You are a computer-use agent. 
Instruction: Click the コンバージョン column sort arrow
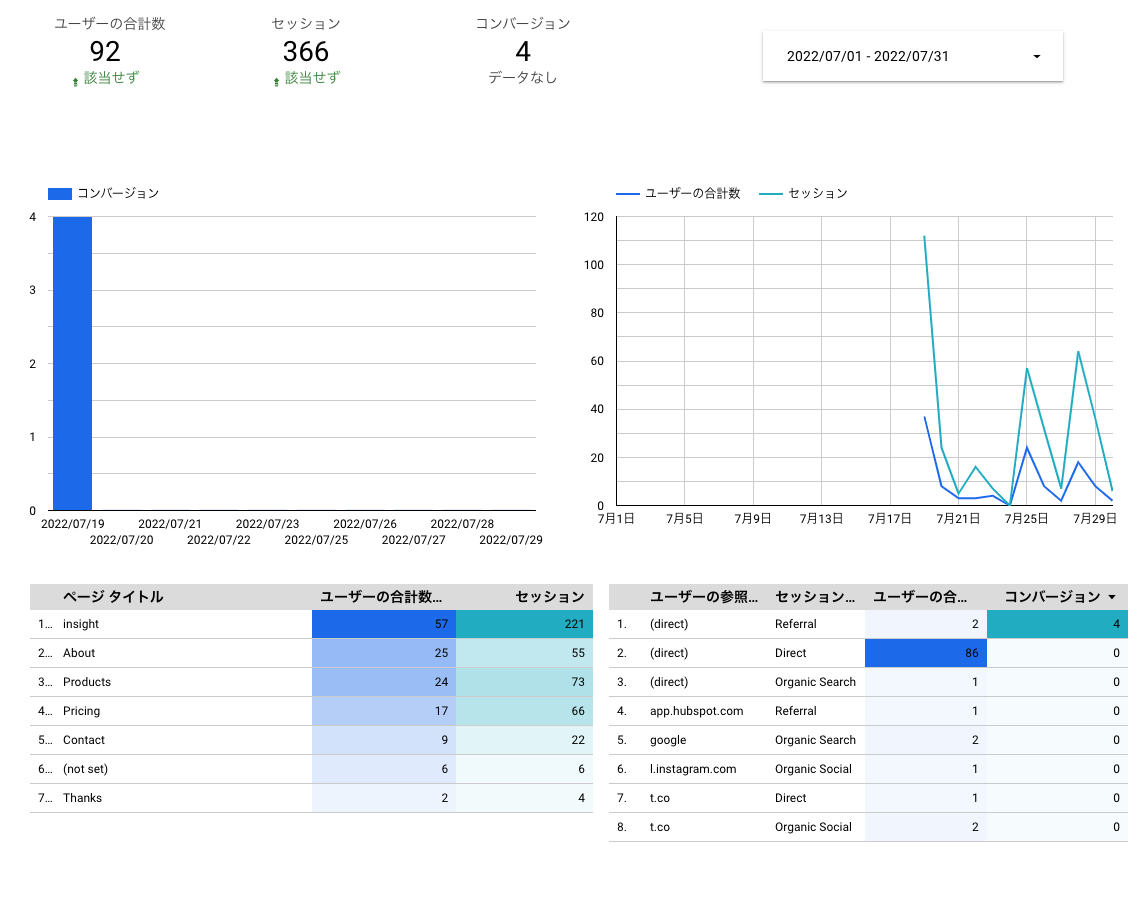coord(1112,597)
